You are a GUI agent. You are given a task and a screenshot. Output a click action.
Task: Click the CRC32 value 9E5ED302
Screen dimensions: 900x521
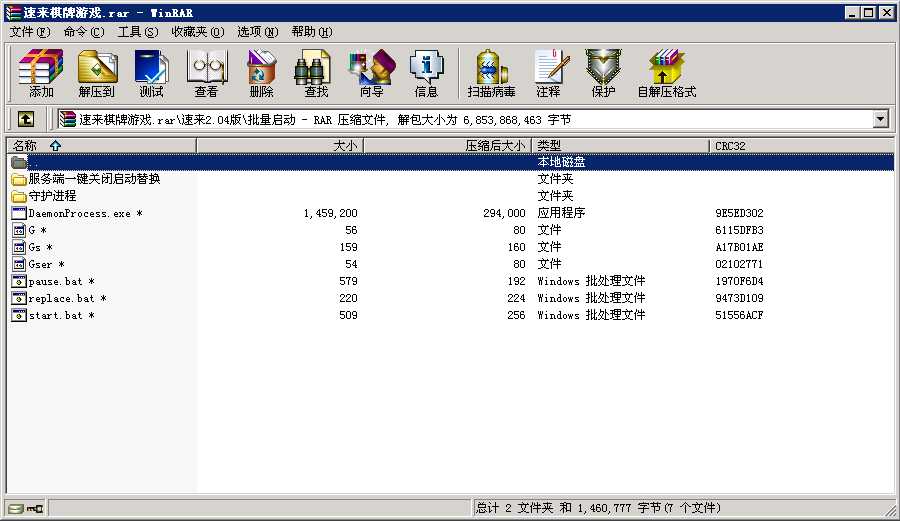[739, 213]
